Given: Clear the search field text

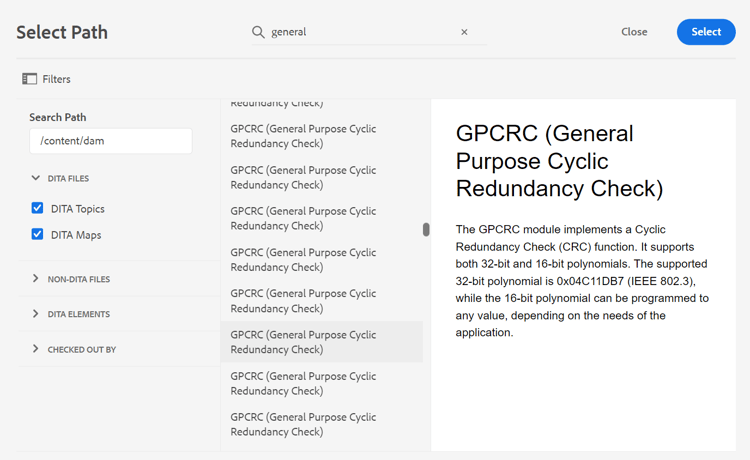Looking at the screenshot, I should [464, 32].
